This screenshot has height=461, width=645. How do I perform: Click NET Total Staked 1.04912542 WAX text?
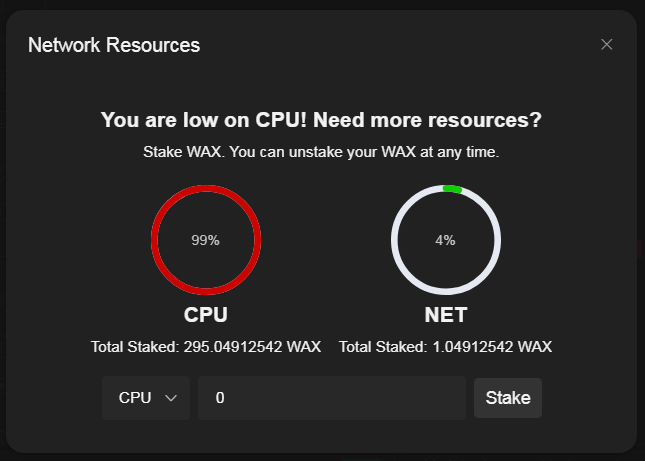(x=445, y=347)
